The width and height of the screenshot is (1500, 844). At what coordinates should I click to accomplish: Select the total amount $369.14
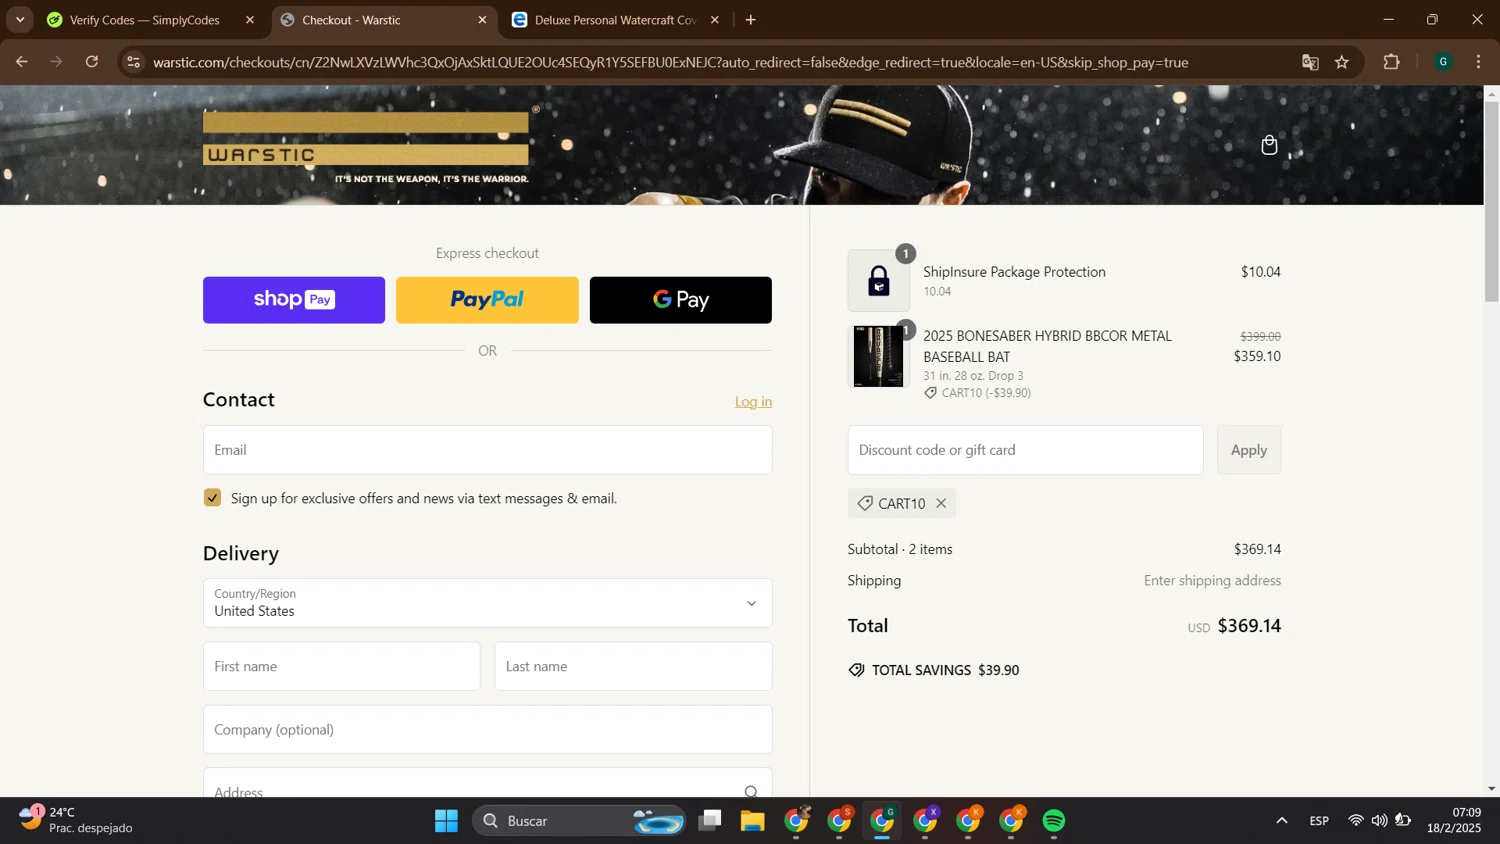pyautogui.click(x=1249, y=626)
